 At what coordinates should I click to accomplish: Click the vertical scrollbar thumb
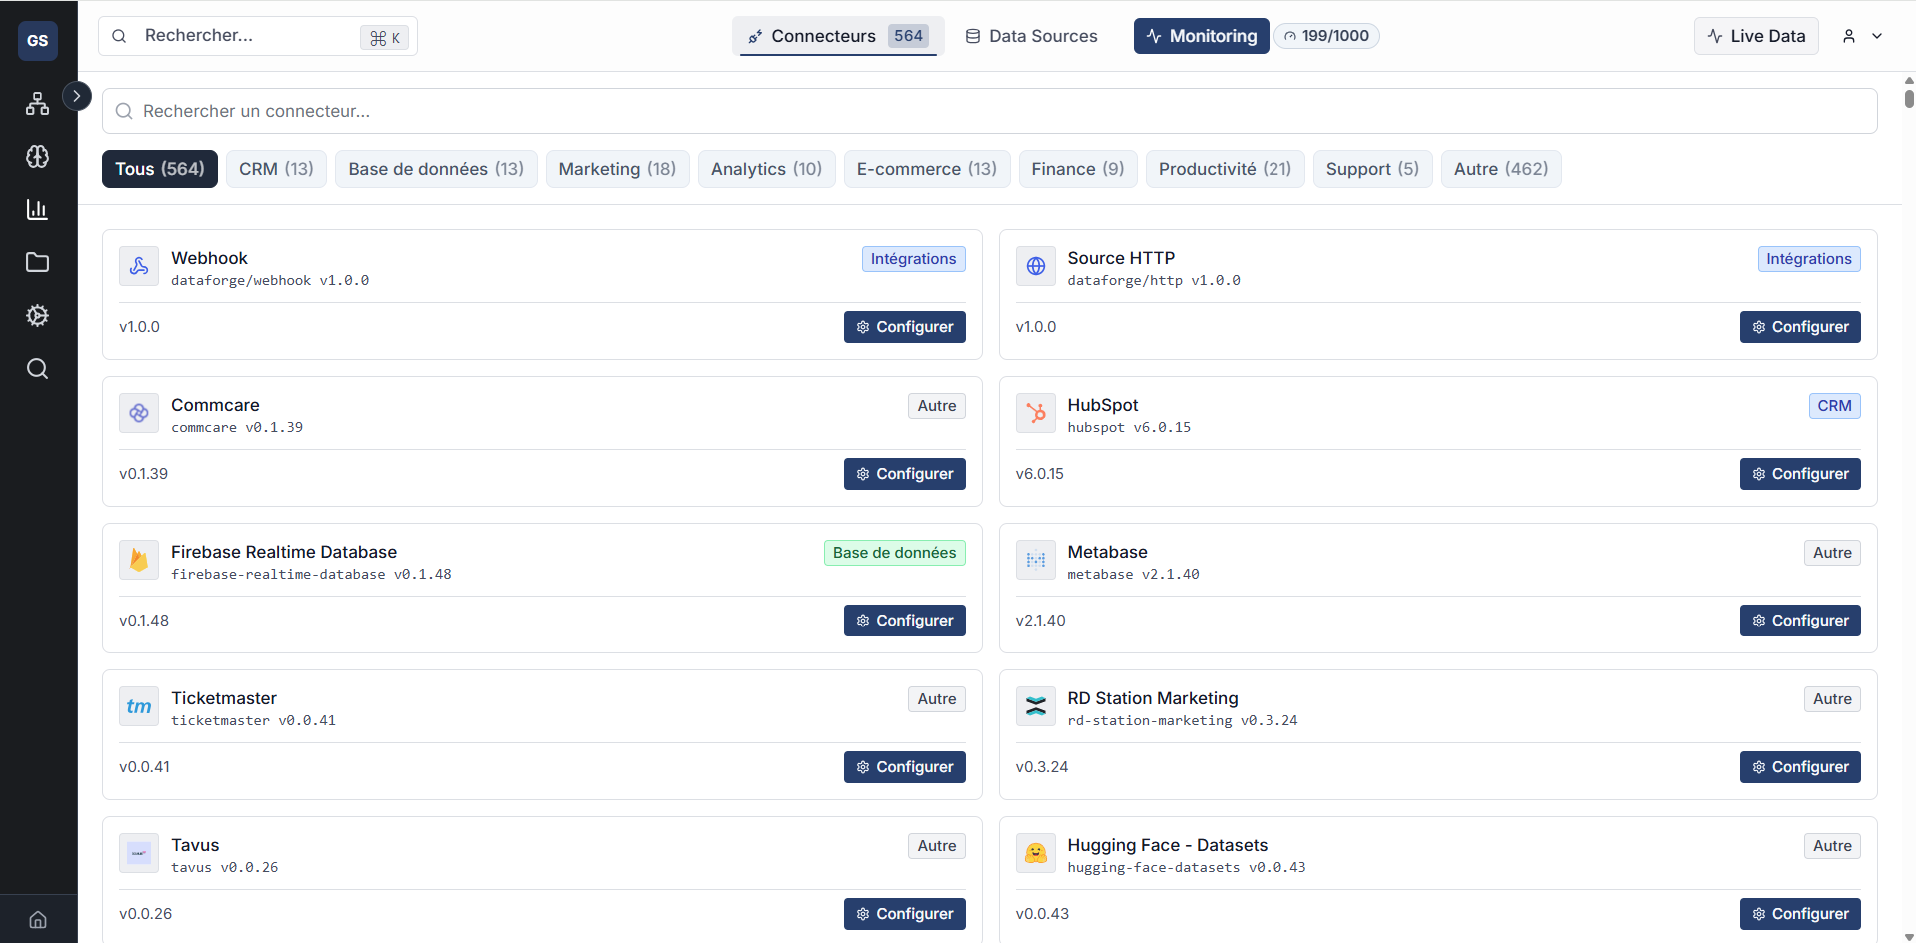[1909, 98]
